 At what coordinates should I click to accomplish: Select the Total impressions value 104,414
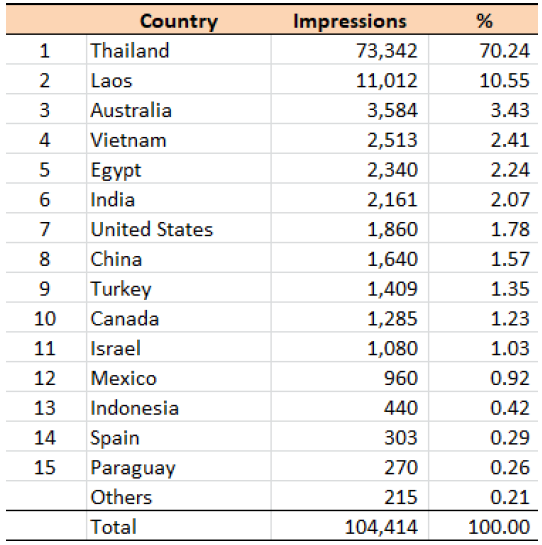coord(381,527)
